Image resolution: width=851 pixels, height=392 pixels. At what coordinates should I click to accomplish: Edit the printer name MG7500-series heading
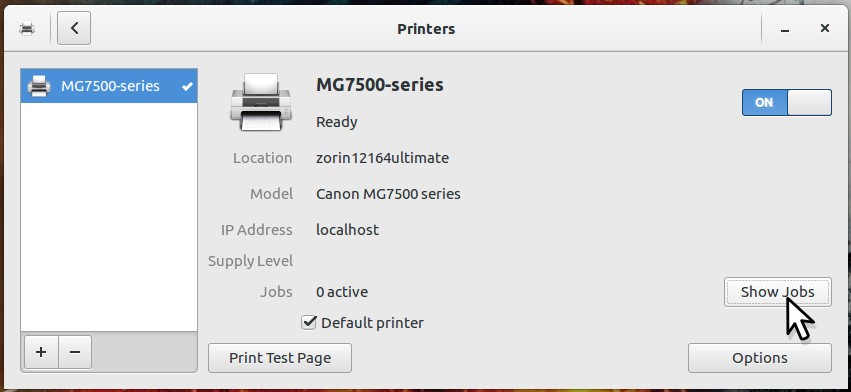[380, 85]
